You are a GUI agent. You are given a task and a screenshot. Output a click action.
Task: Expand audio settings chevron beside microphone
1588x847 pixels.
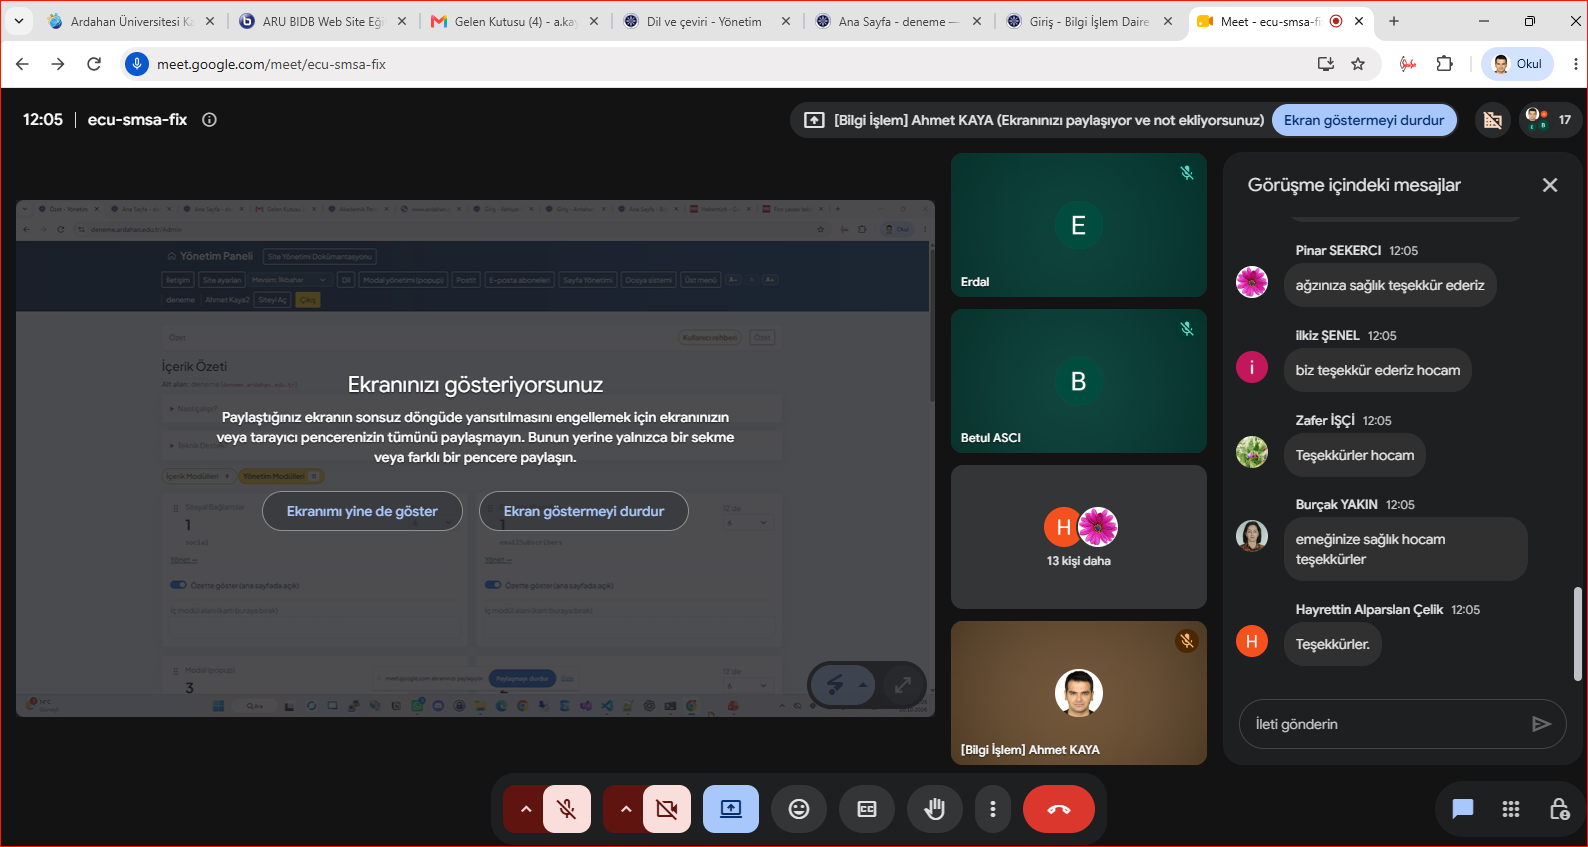tap(525, 809)
